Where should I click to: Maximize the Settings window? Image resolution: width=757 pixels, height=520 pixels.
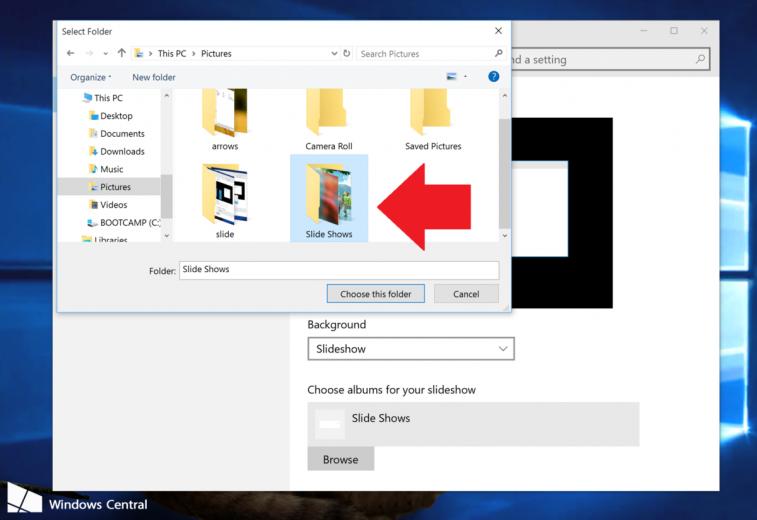(x=674, y=31)
